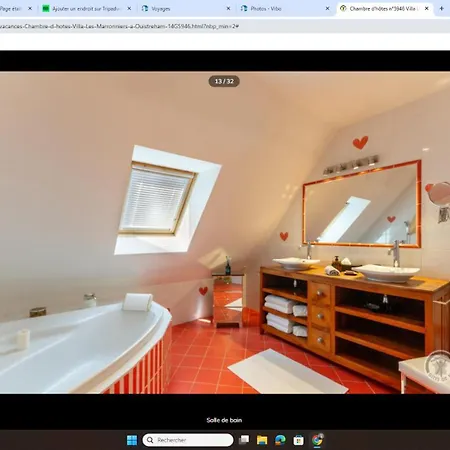Open the Windows Start menu
The image size is (450, 450).
132,440
